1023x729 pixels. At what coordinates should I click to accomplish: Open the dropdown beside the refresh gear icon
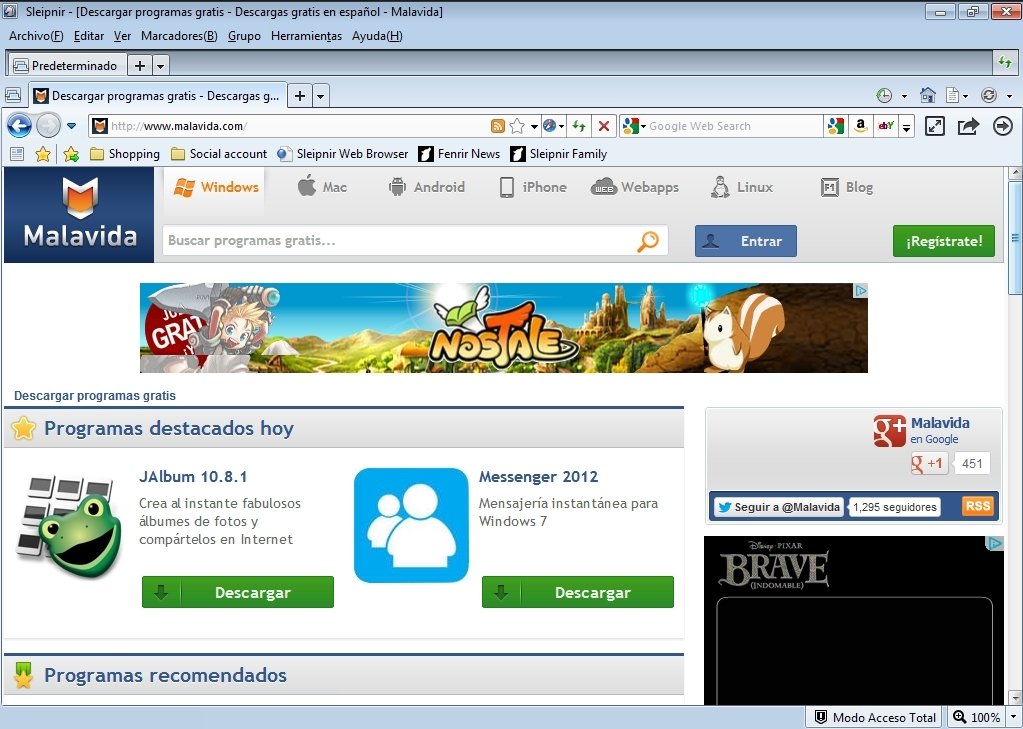click(1009, 97)
